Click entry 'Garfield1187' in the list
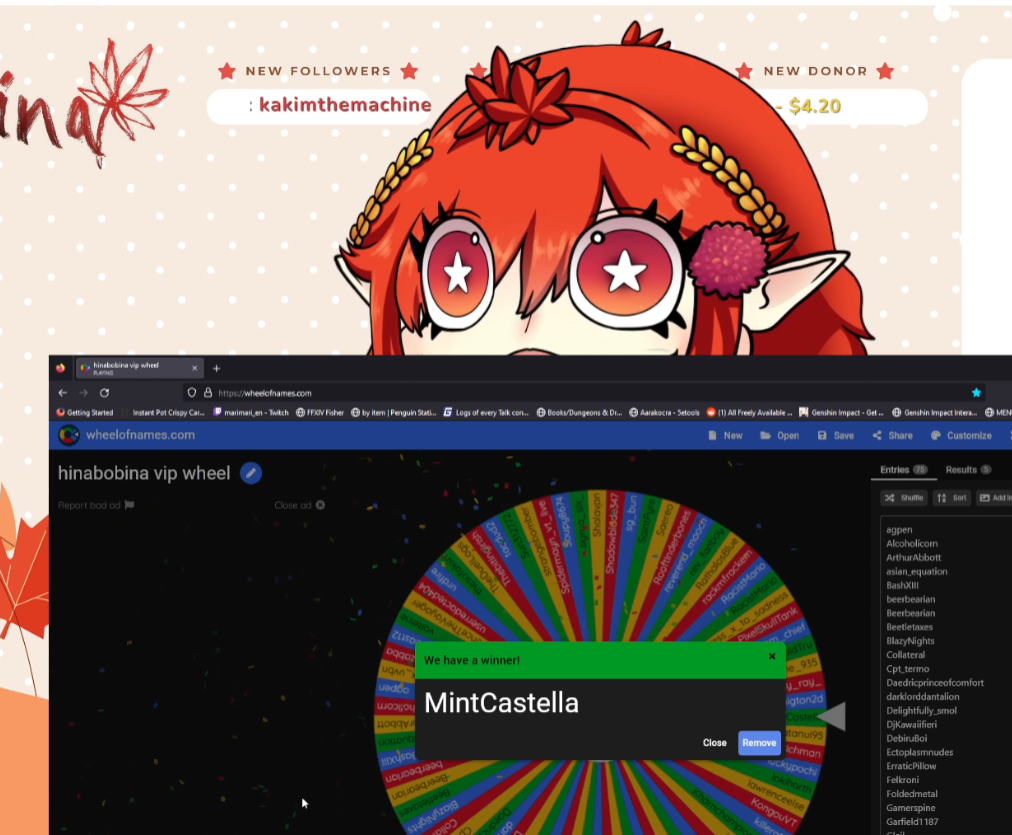Image resolution: width=1012 pixels, height=835 pixels. (x=912, y=821)
